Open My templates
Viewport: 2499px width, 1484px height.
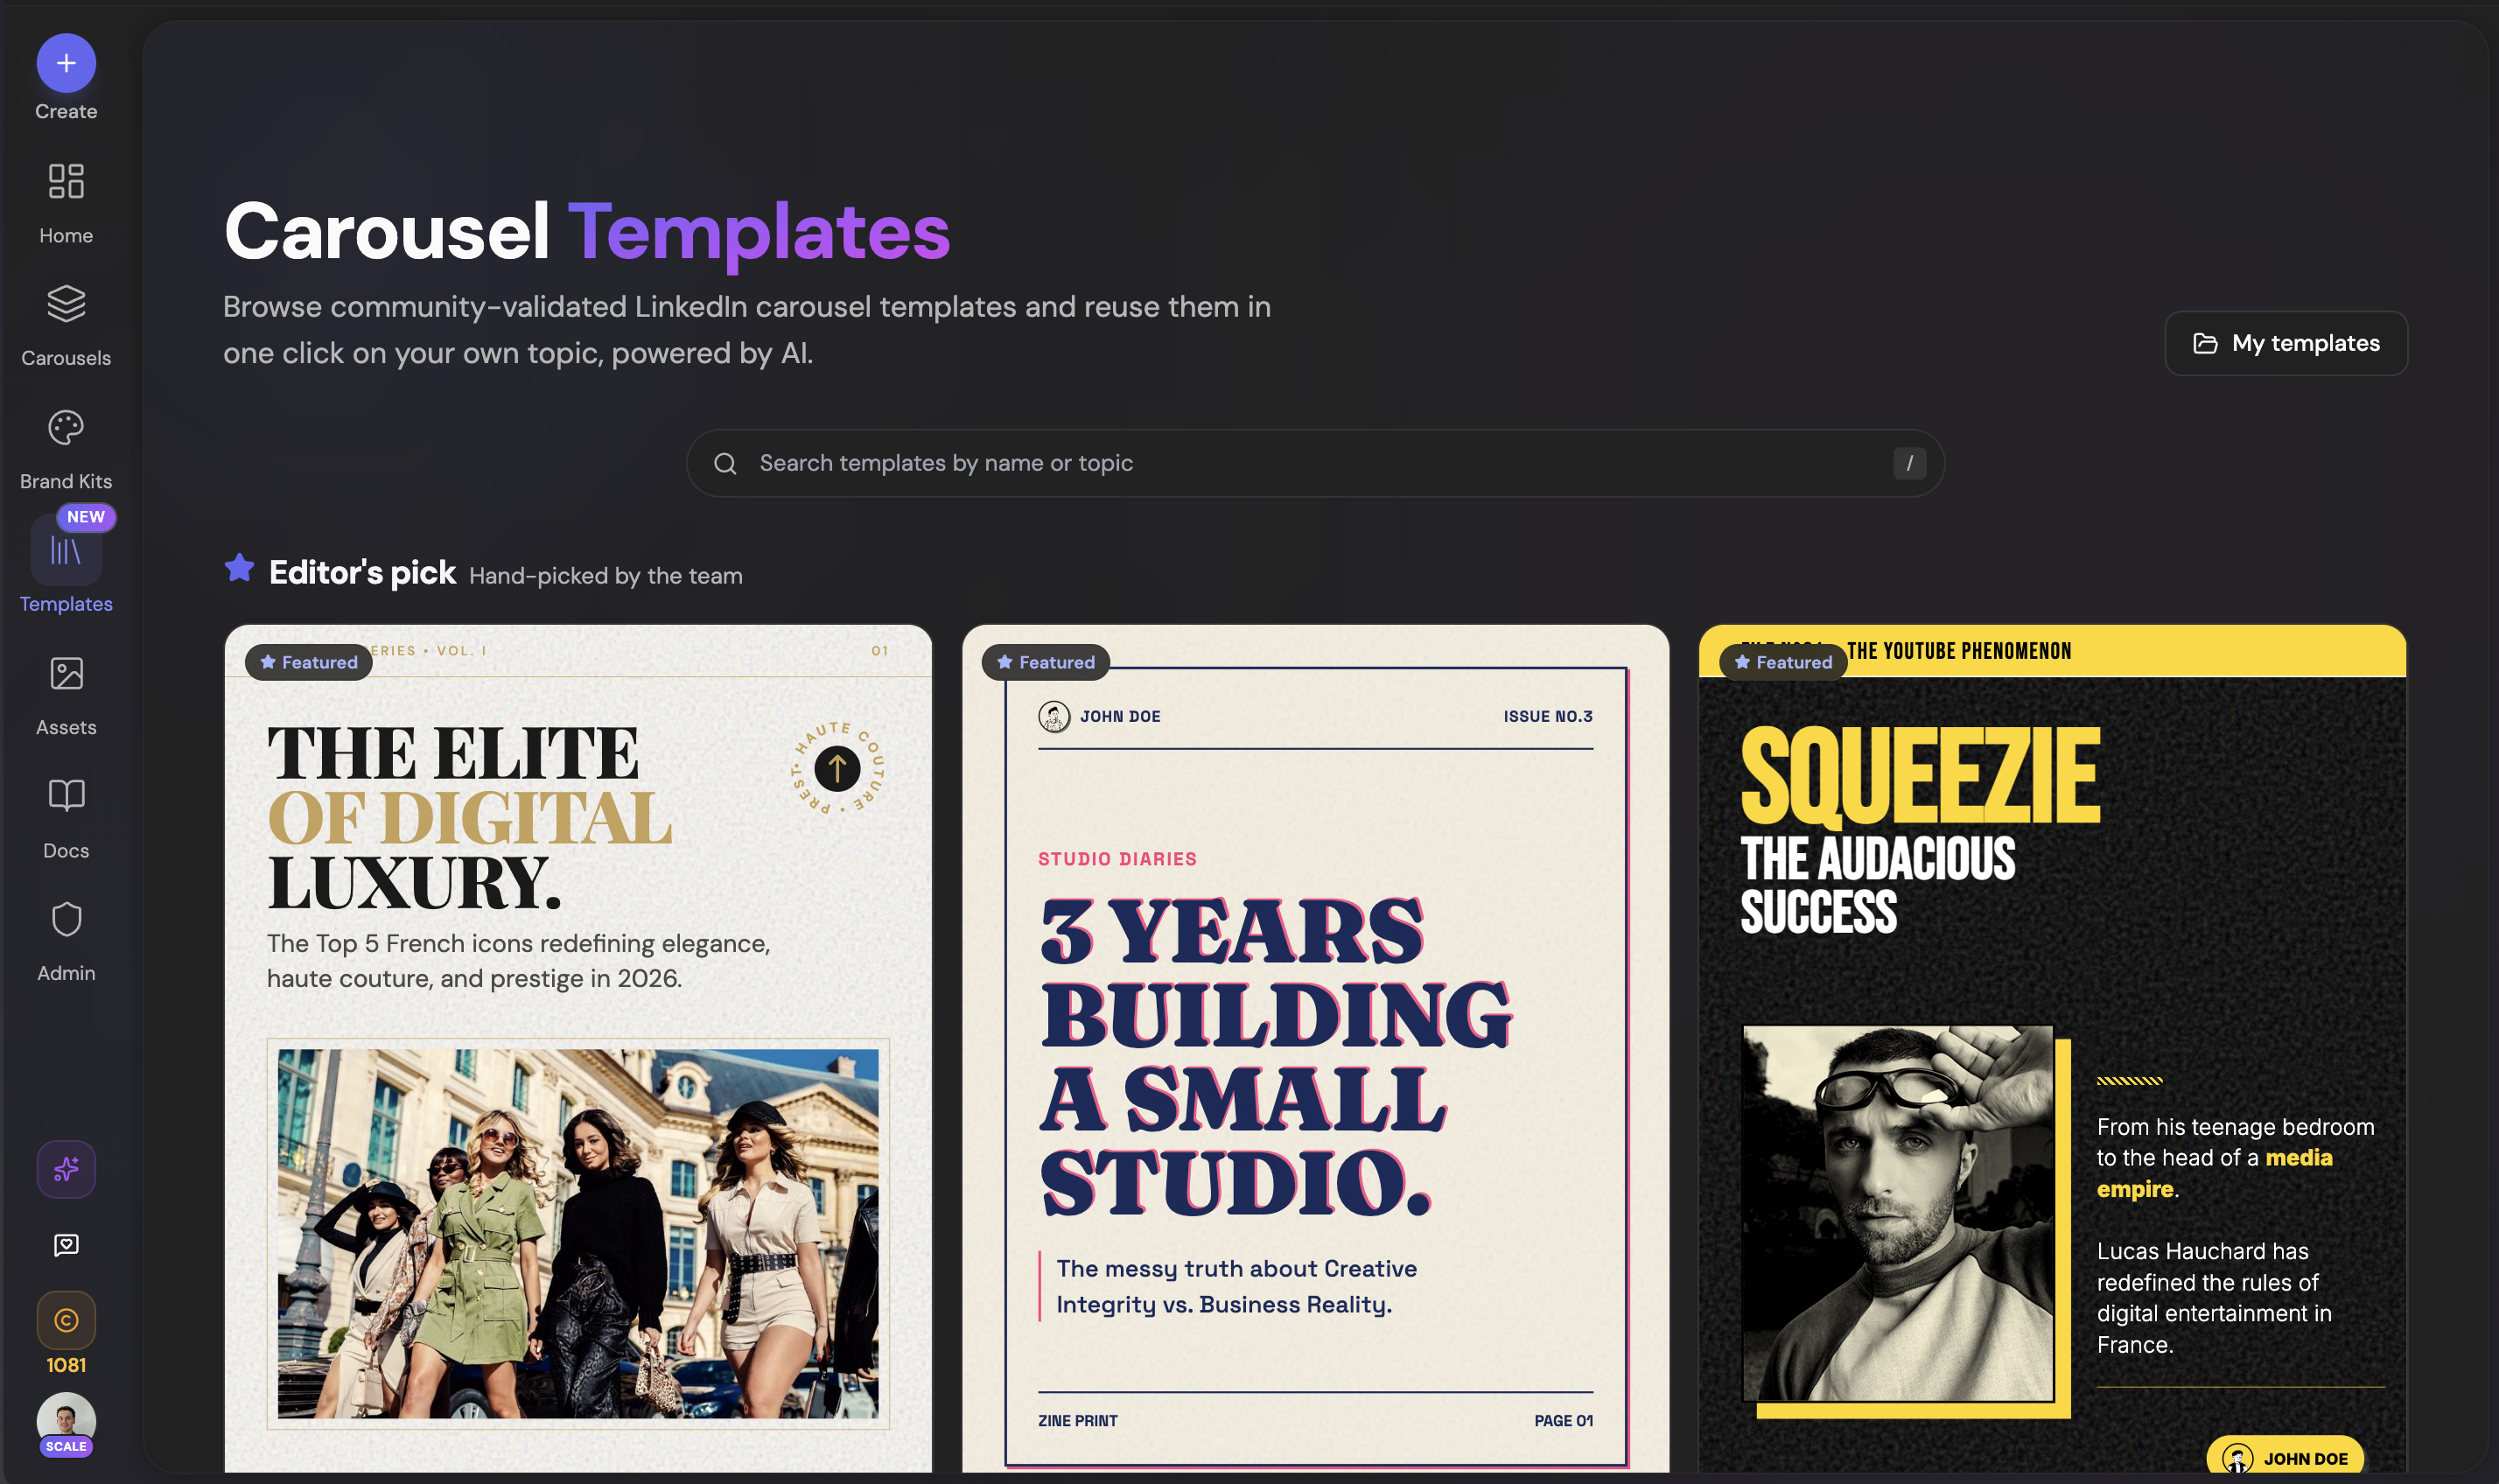click(2286, 343)
